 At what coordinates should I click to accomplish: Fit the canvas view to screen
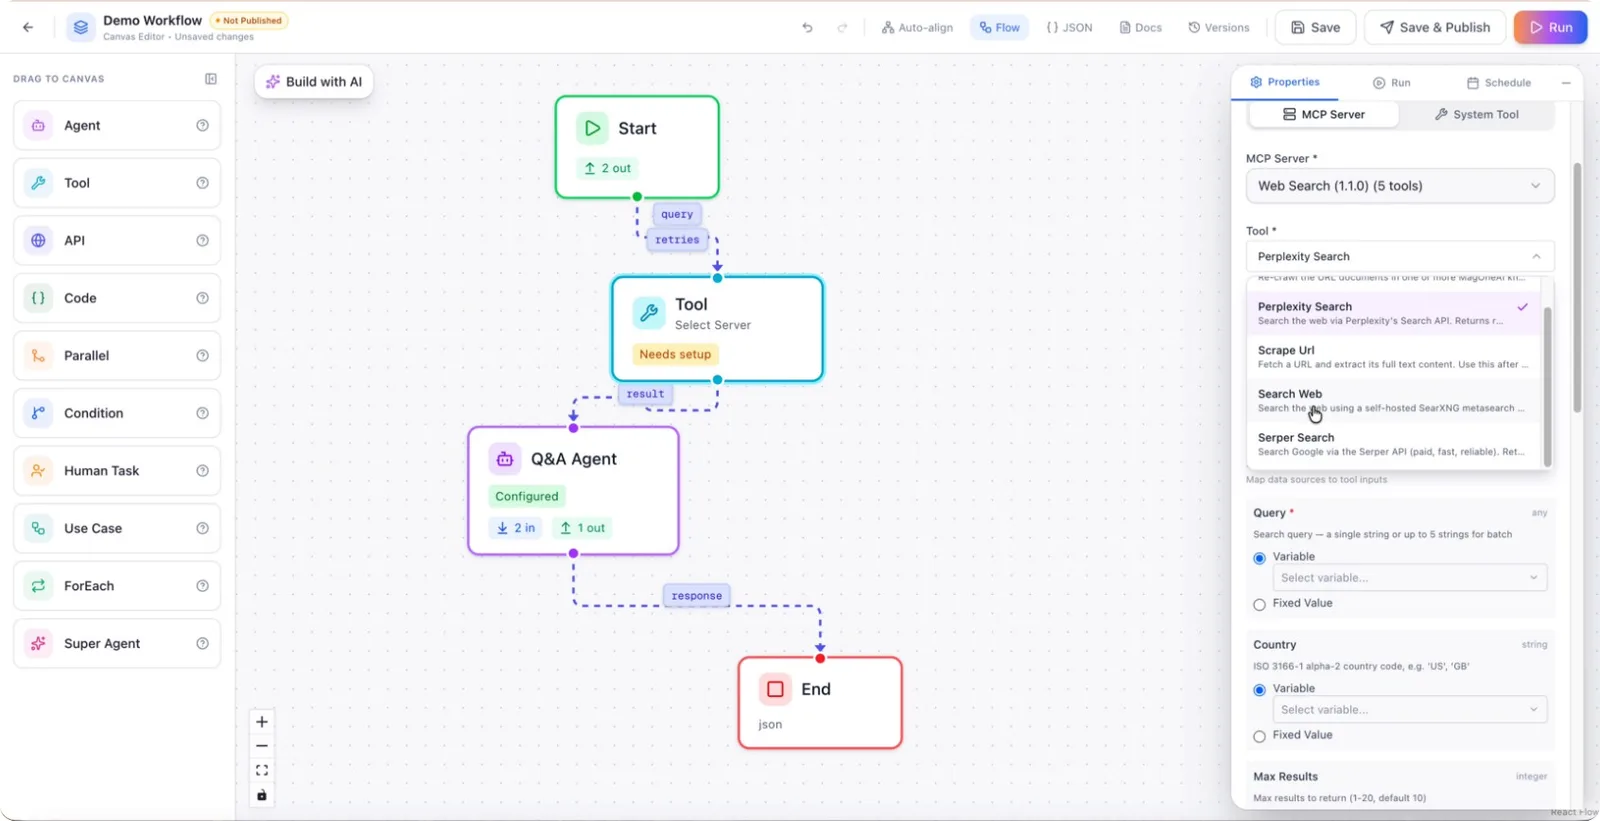coord(262,771)
